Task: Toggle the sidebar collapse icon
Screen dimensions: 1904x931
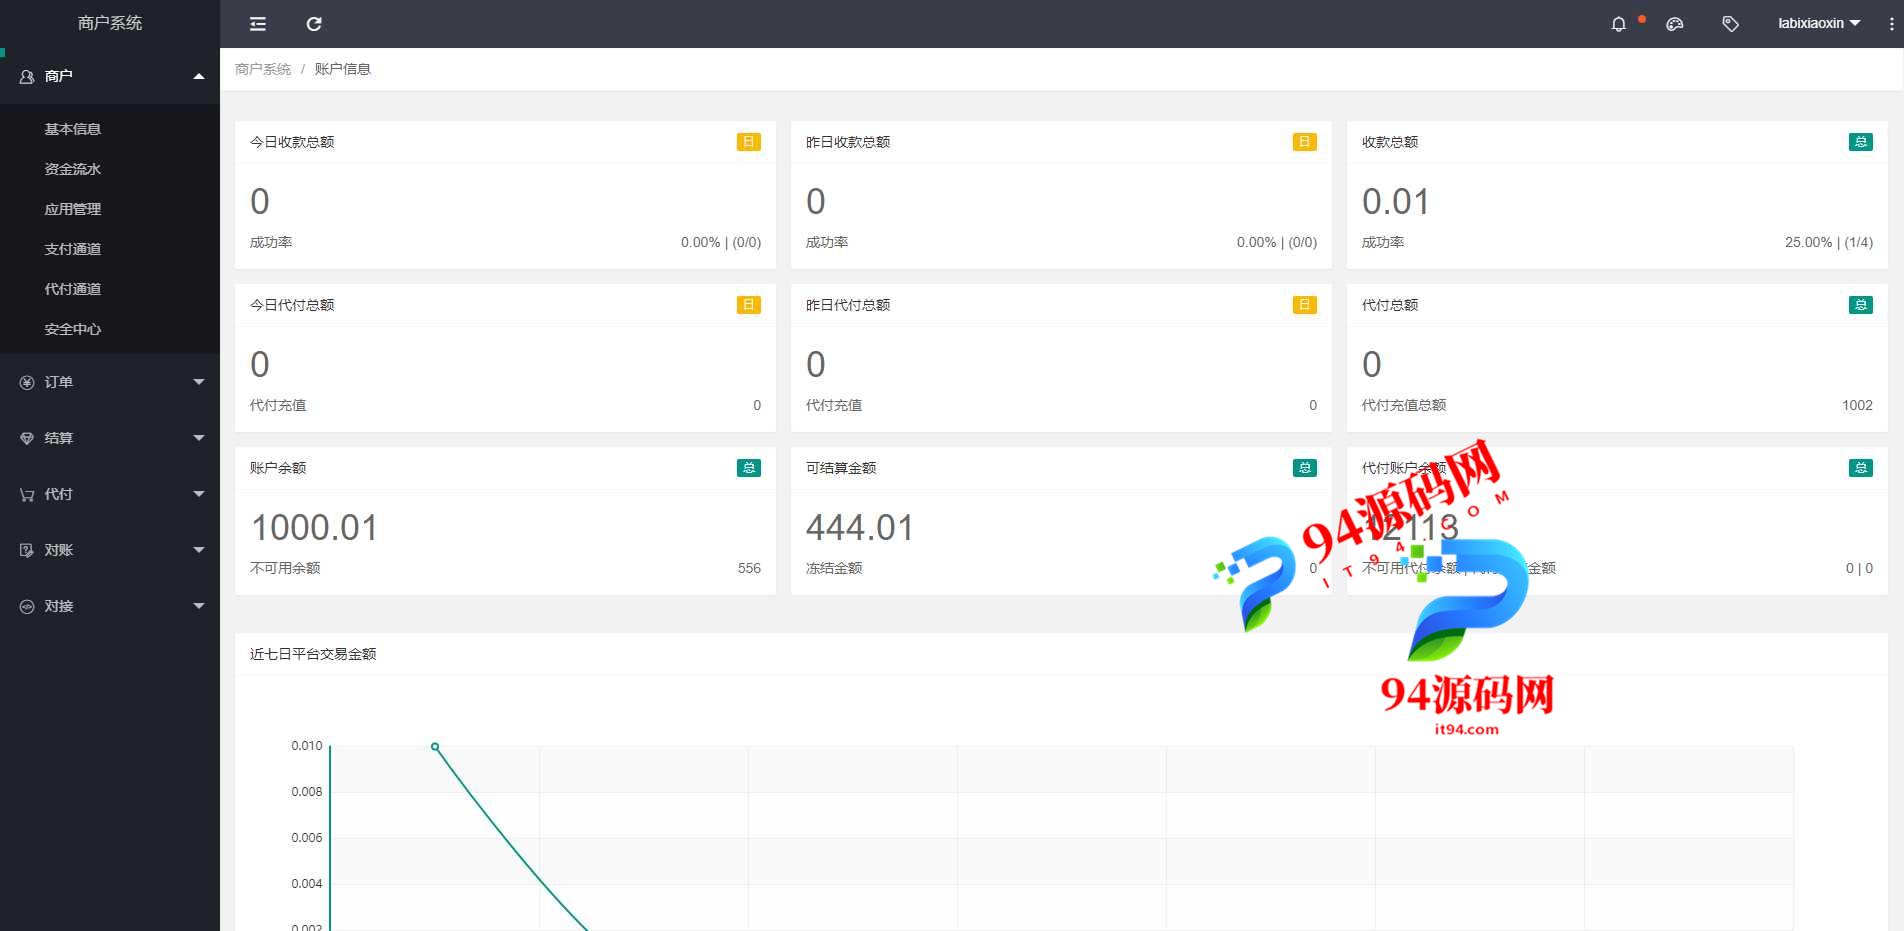Action: [258, 24]
